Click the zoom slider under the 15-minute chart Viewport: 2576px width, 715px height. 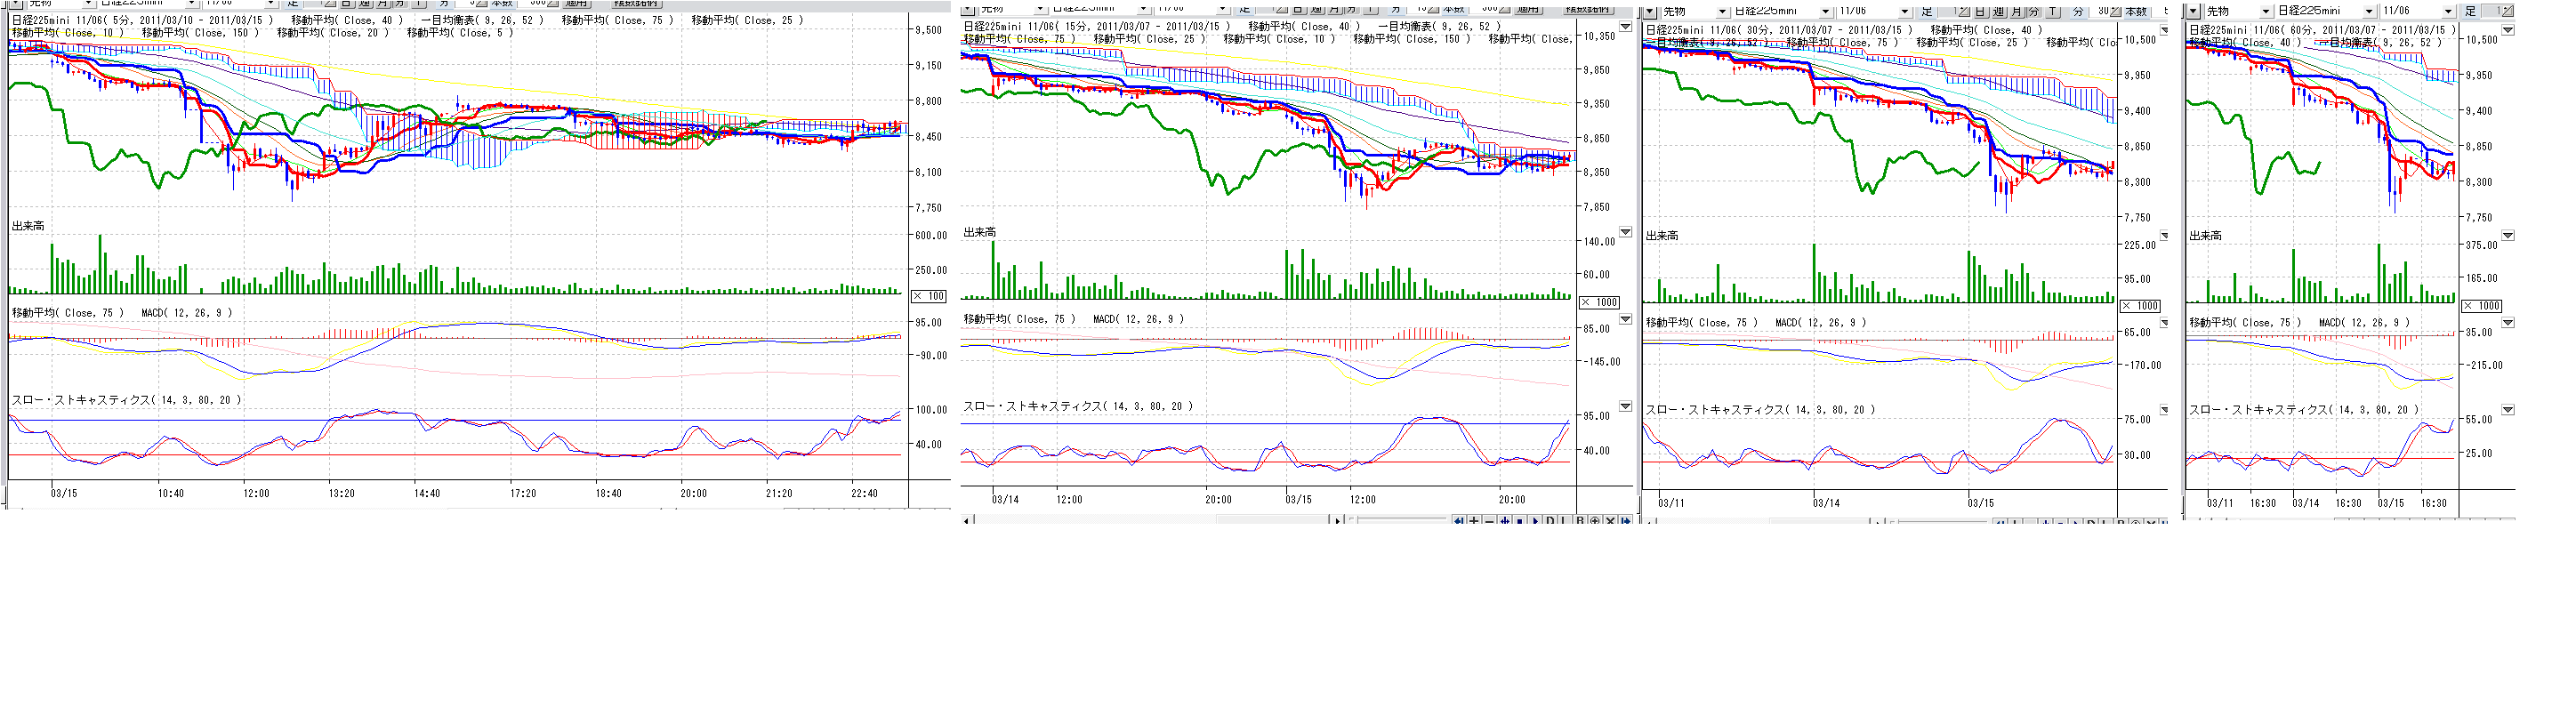point(1400,521)
